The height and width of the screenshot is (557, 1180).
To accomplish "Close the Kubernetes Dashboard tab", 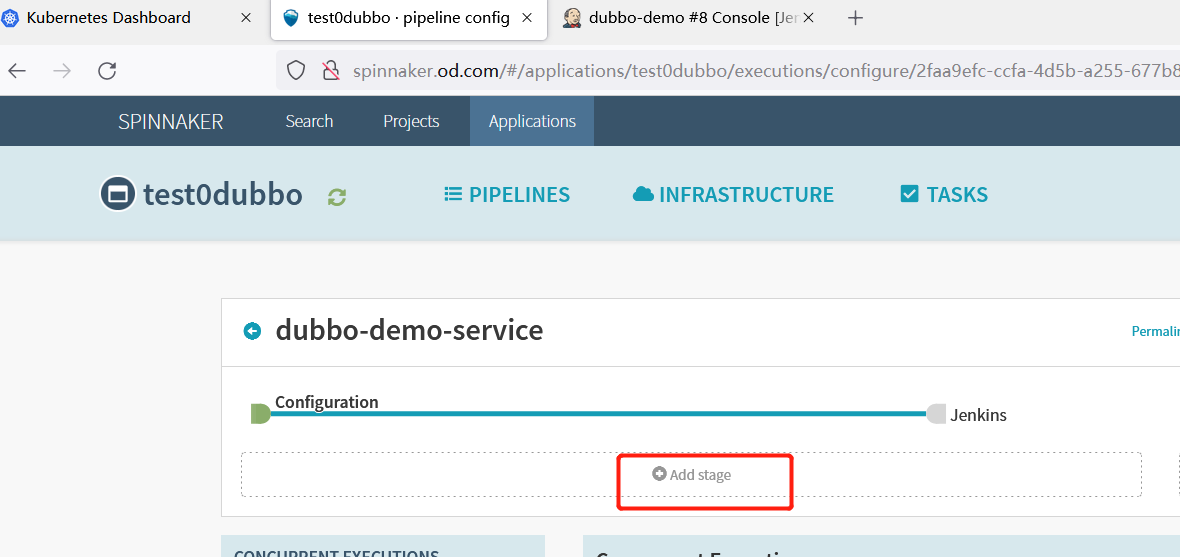I will (245, 18).
